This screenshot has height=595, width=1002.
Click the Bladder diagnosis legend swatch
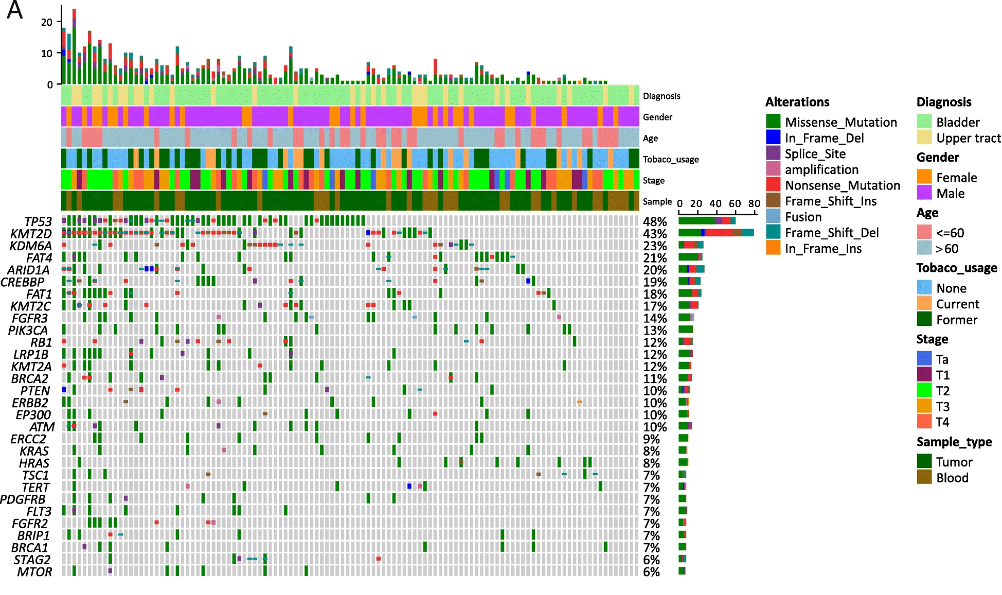tap(924, 122)
